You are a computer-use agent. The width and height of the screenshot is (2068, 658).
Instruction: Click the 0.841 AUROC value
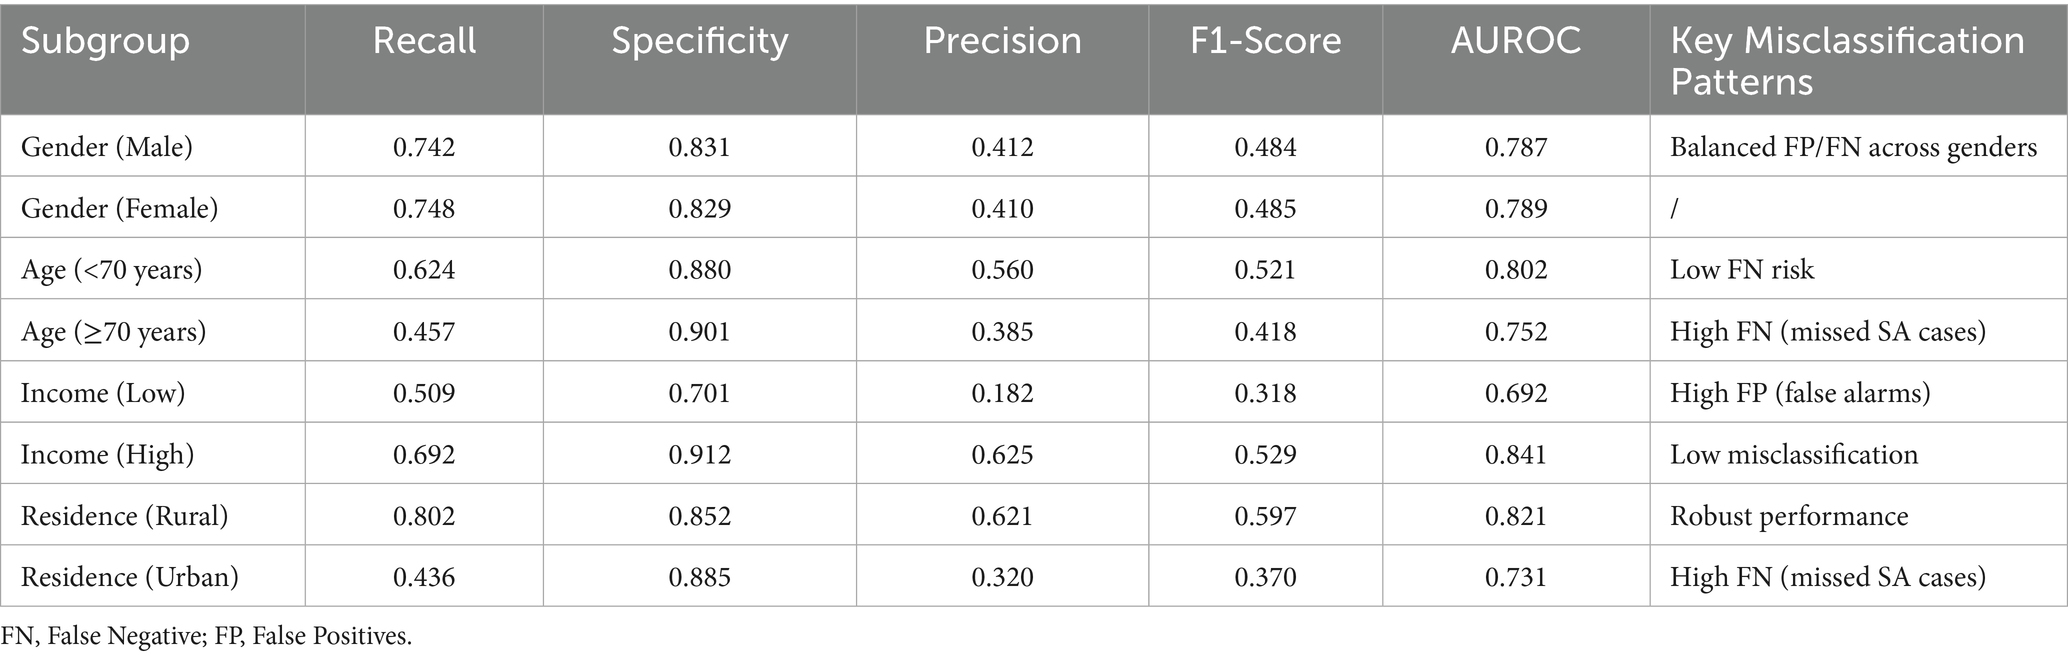tap(1516, 454)
